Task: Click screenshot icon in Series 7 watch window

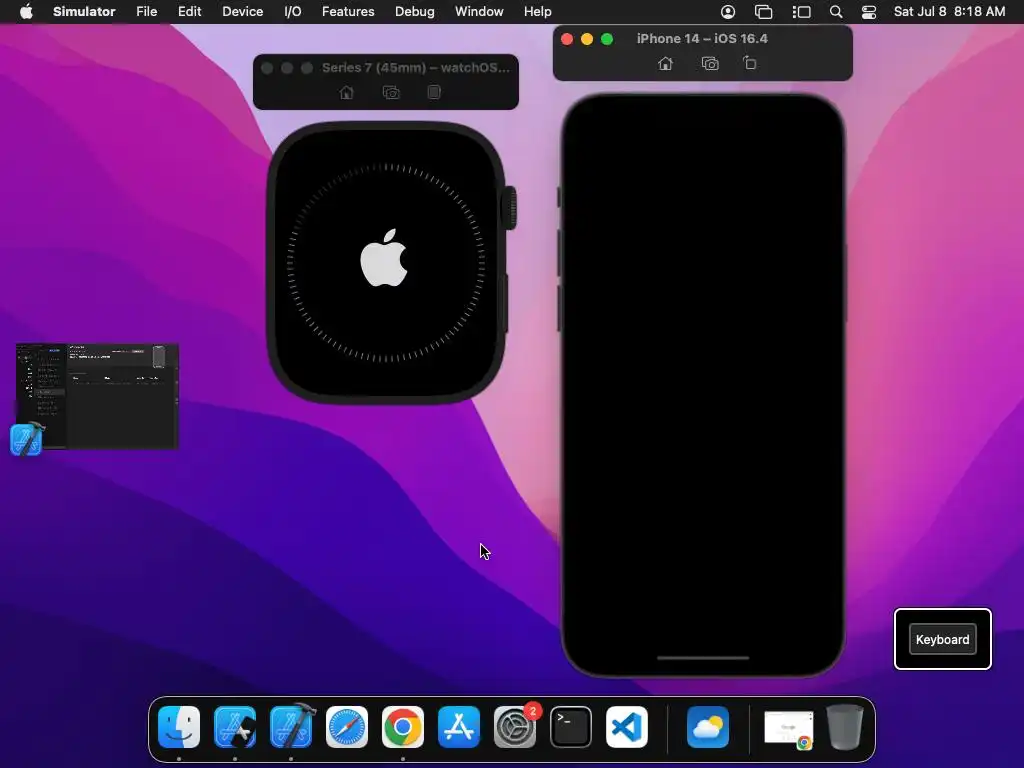Action: point(391,92)
